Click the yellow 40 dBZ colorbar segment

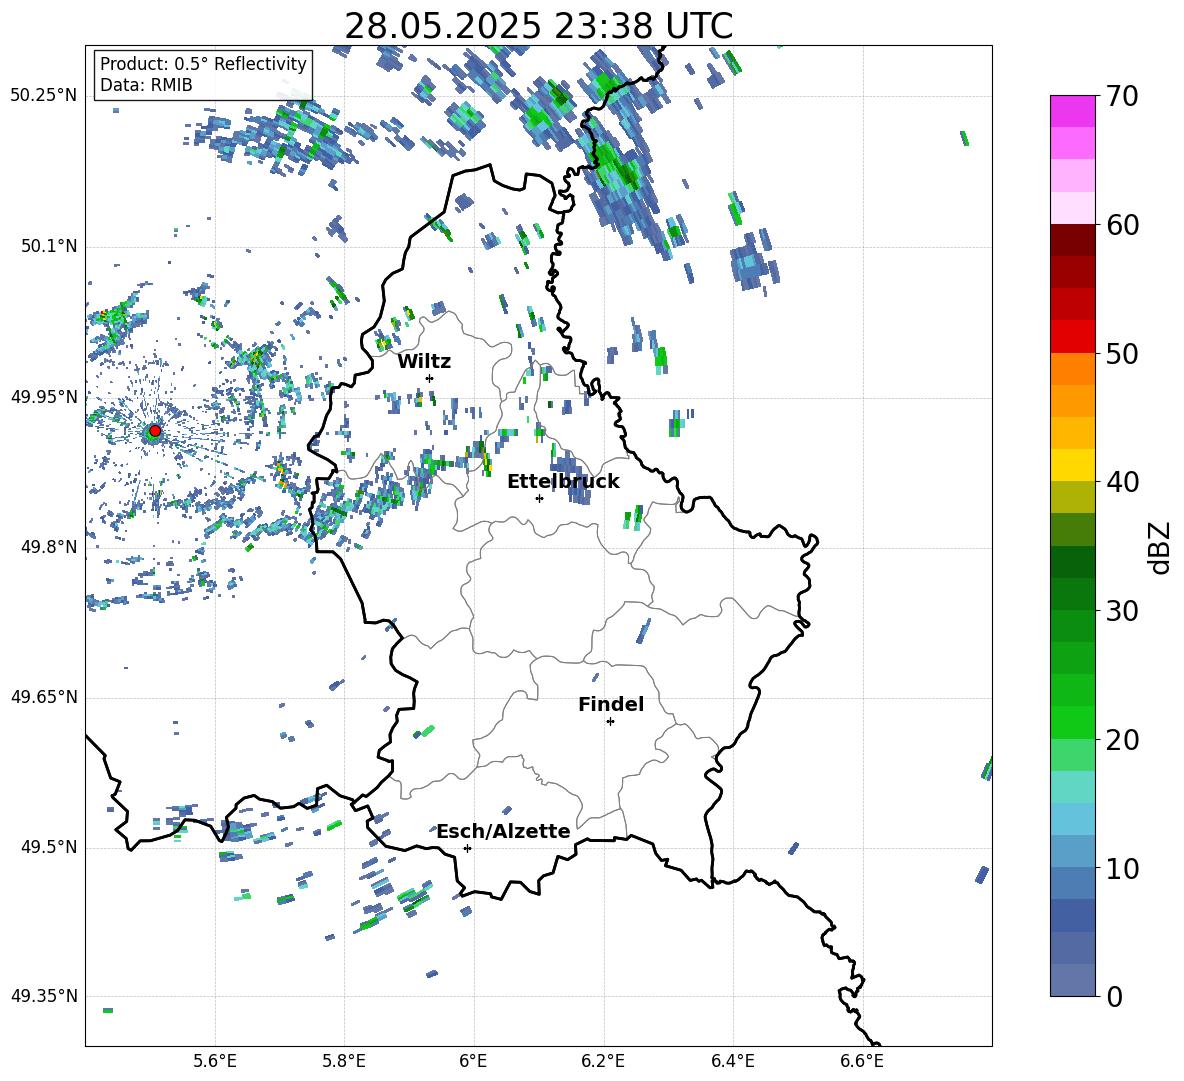(x=1073, y=465)
